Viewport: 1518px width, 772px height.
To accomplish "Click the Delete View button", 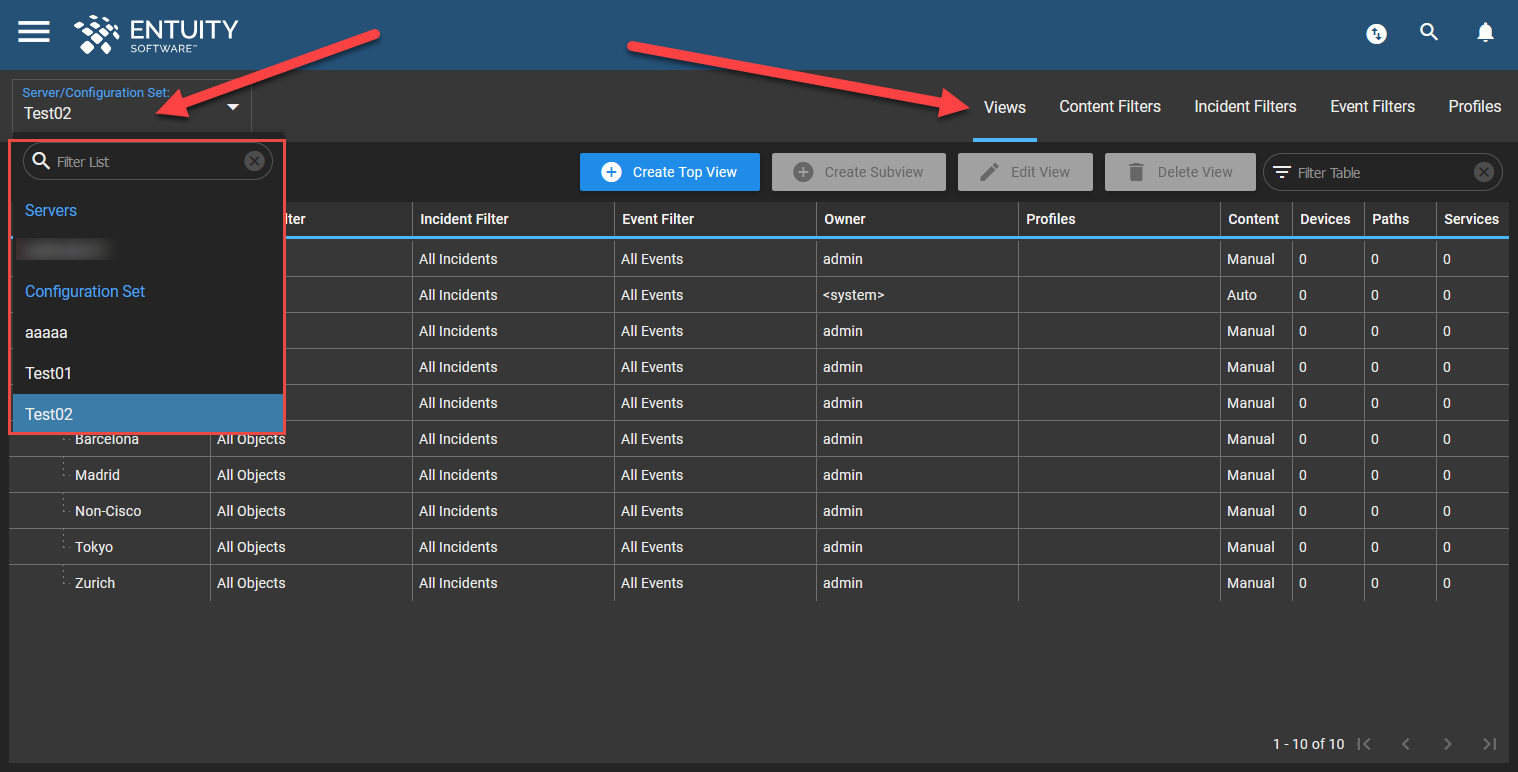I will (1180, 172).
